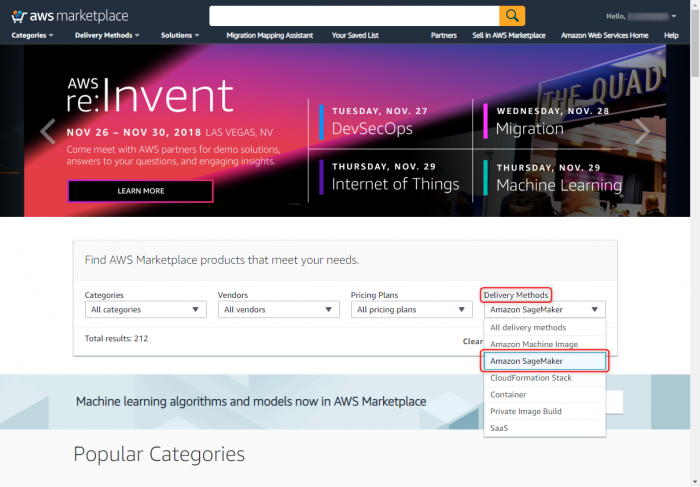The height and width of the screenshot is (487, 700).
Task: Select SaaS delivery method option
Action: coord(545,428)
